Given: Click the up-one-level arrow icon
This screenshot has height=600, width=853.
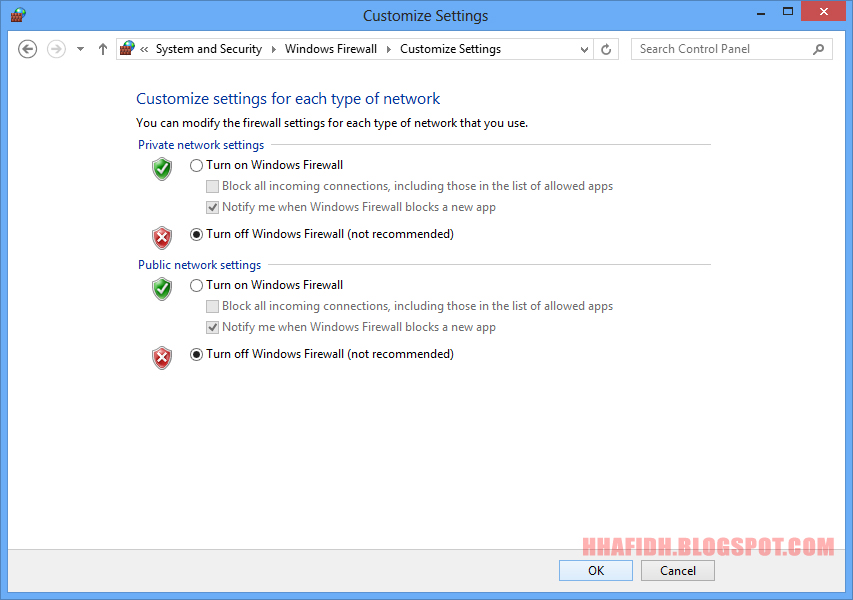Looking at the screenshot, I should tap(102, 48).
